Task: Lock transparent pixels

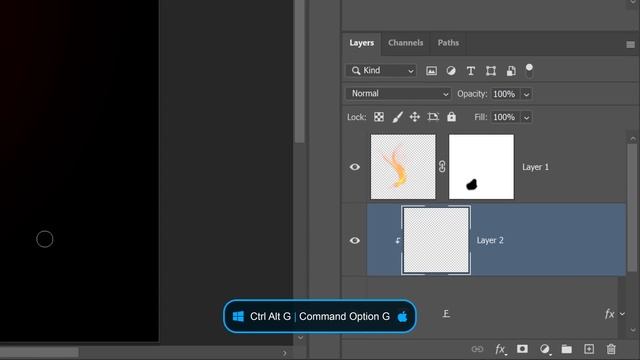Action: pos(379,117)
